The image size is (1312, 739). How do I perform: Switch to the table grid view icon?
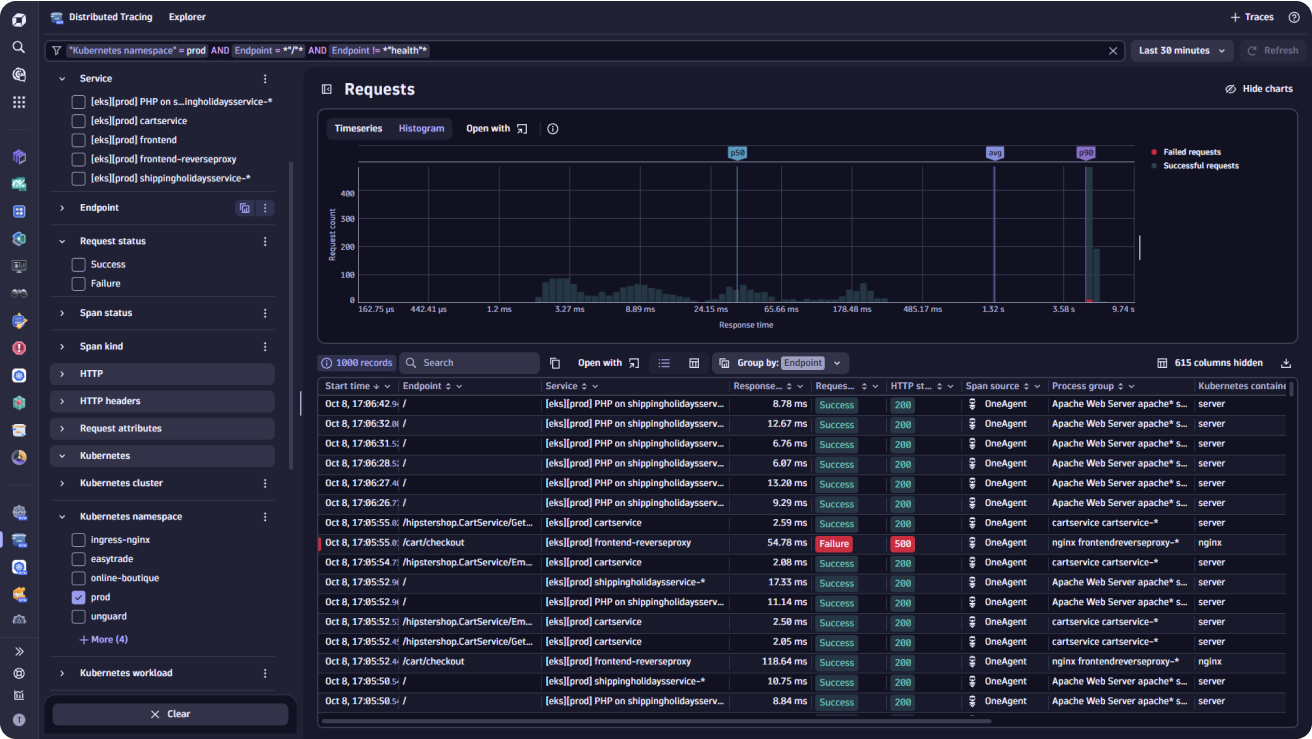tap(694, 363)
